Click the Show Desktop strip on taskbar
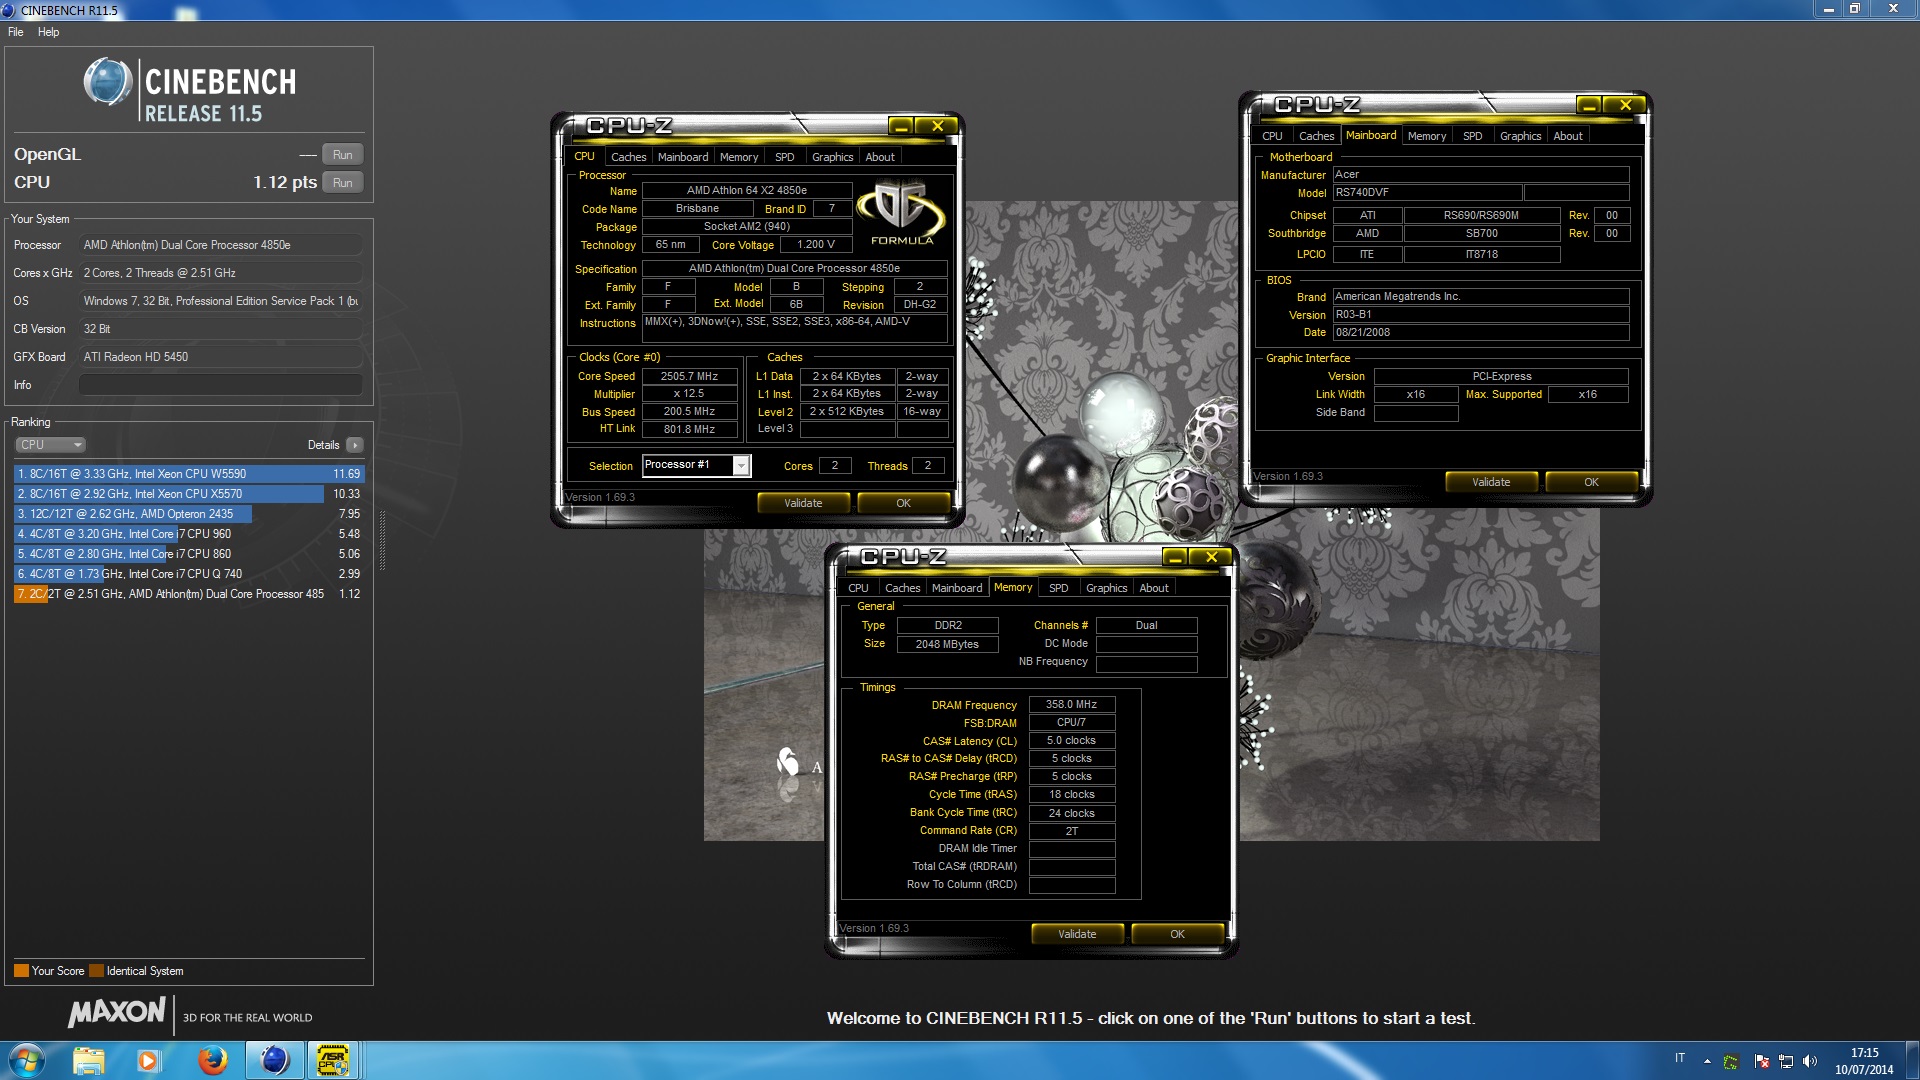1920x1080 pixels. (1913, 1061)
